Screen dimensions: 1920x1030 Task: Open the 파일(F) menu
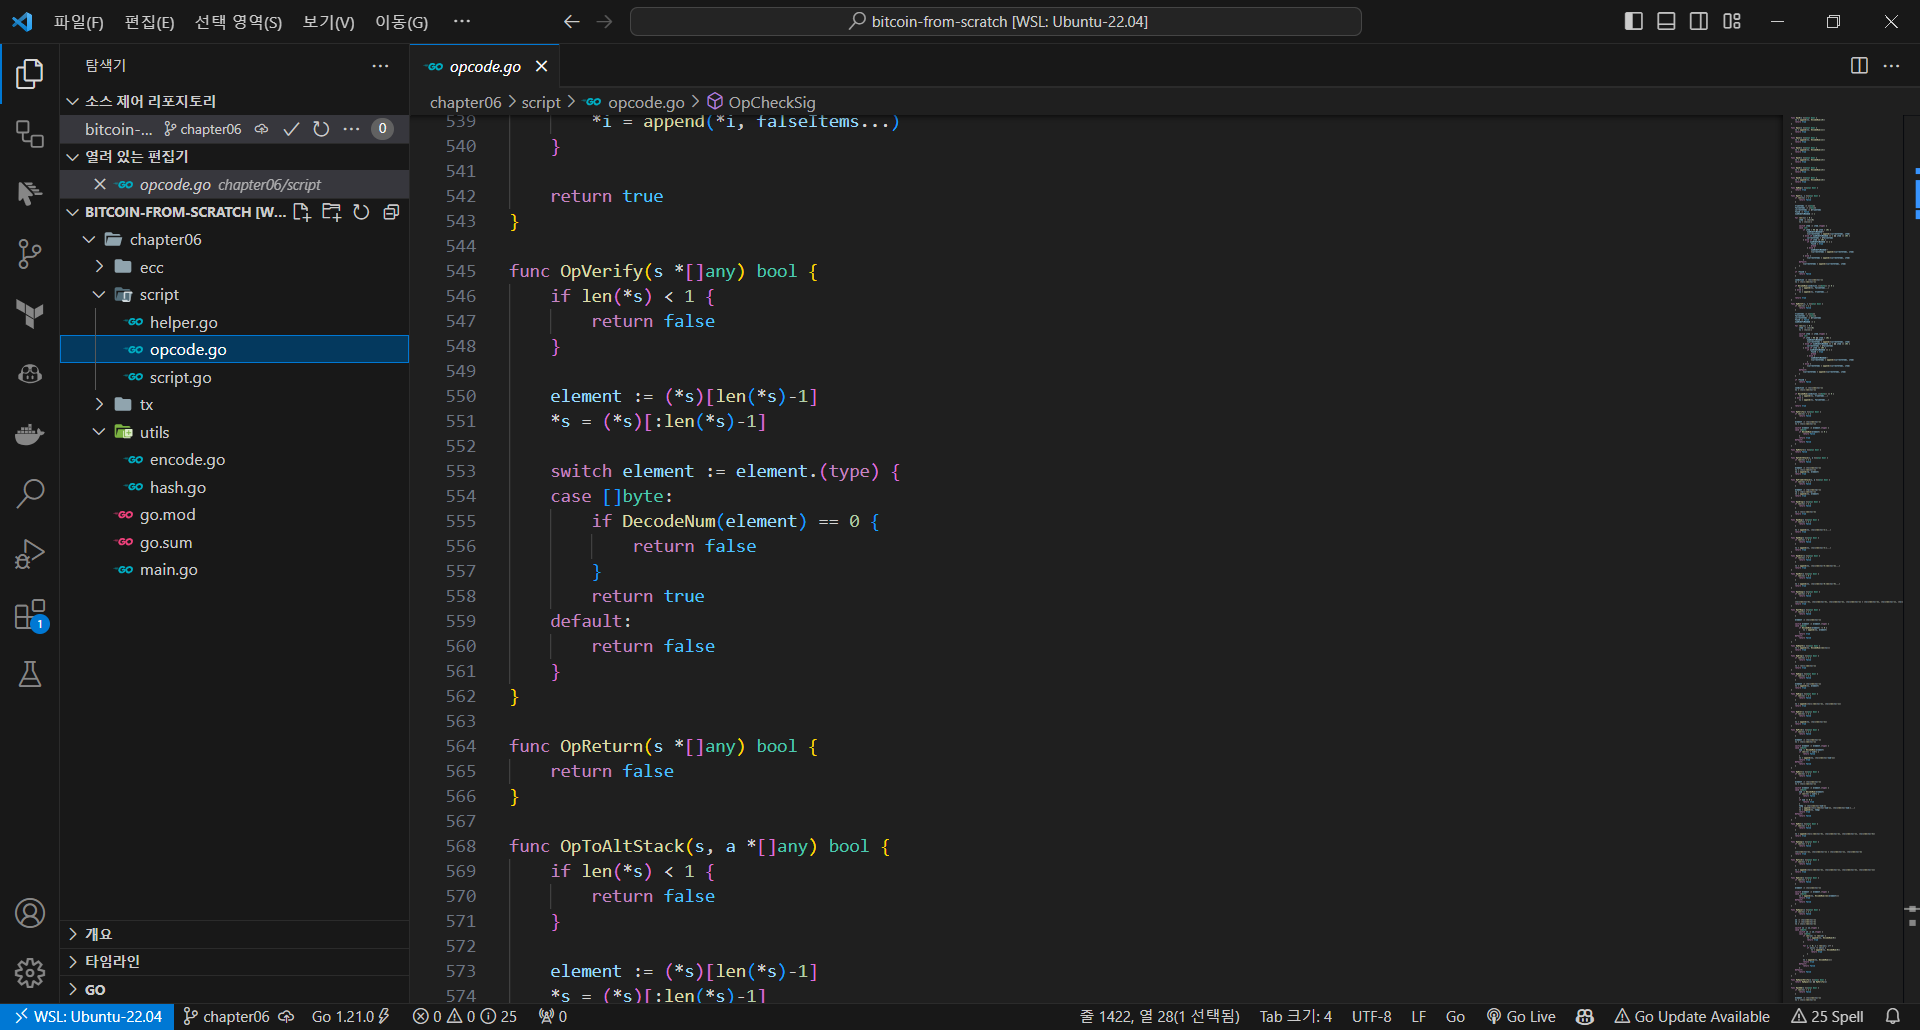(78, 22)
